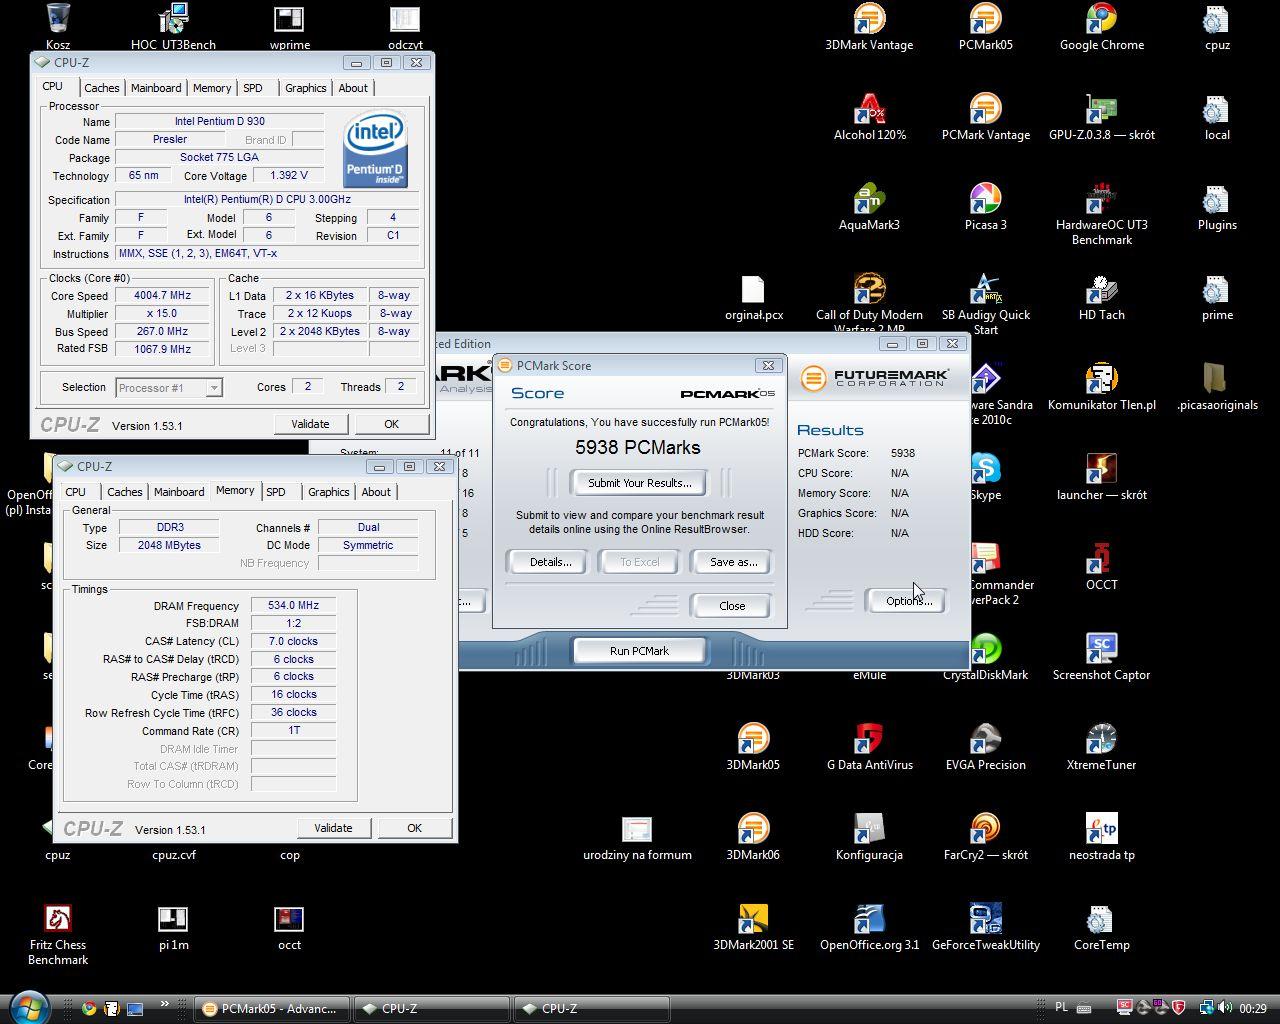Open AquaMark3 desktop icon
The width and height of the screenshot is (1280, 1024).
[869, 207]
